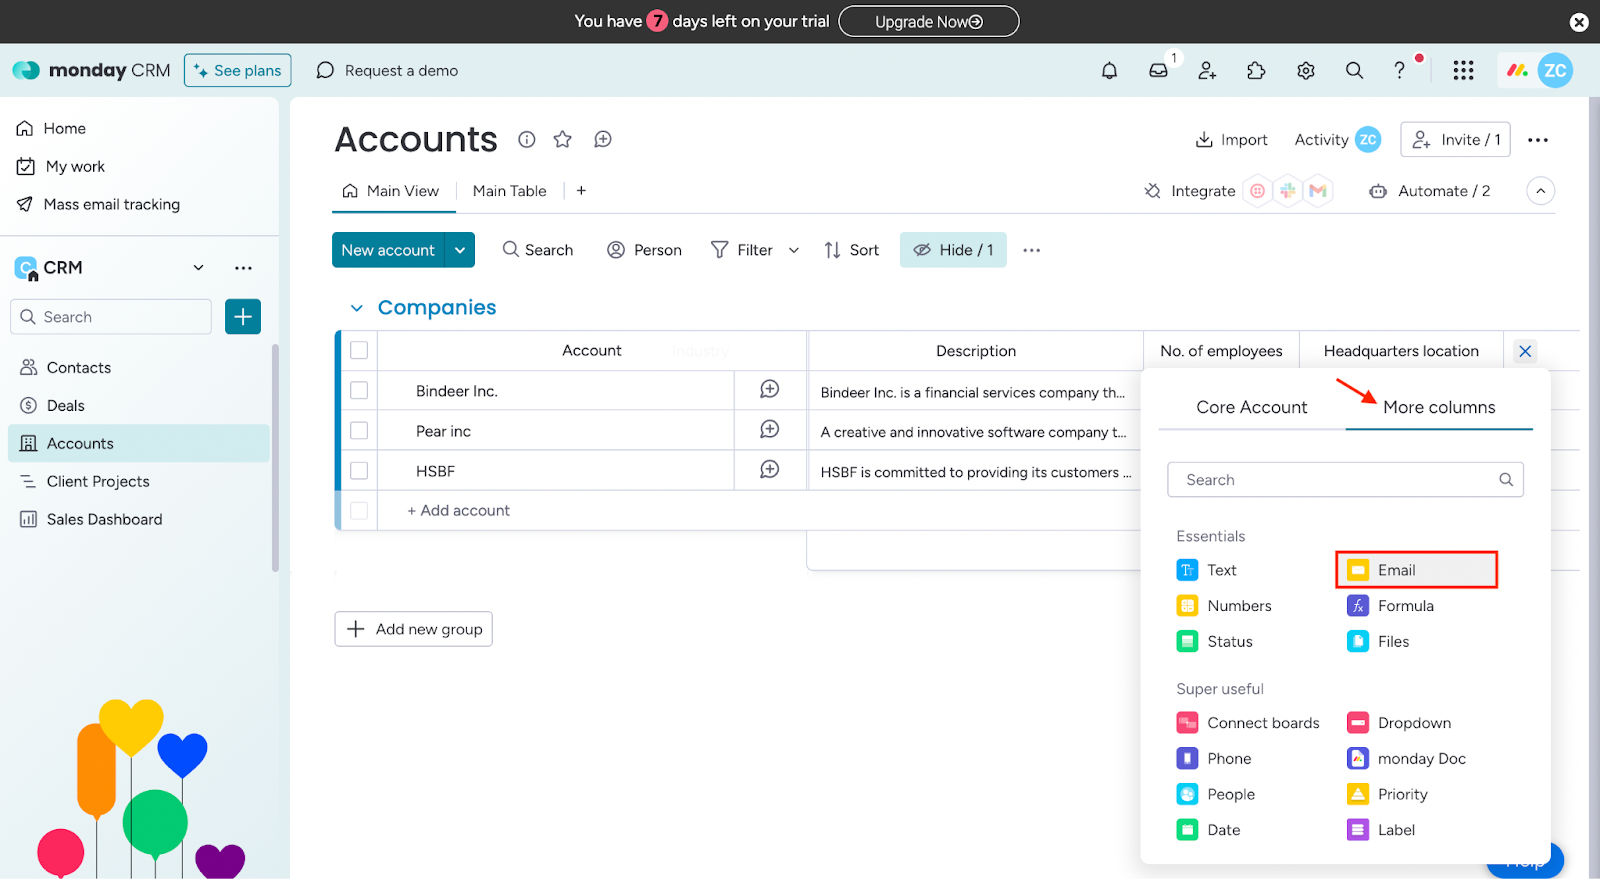Open the inbox tray icon

1158,71
